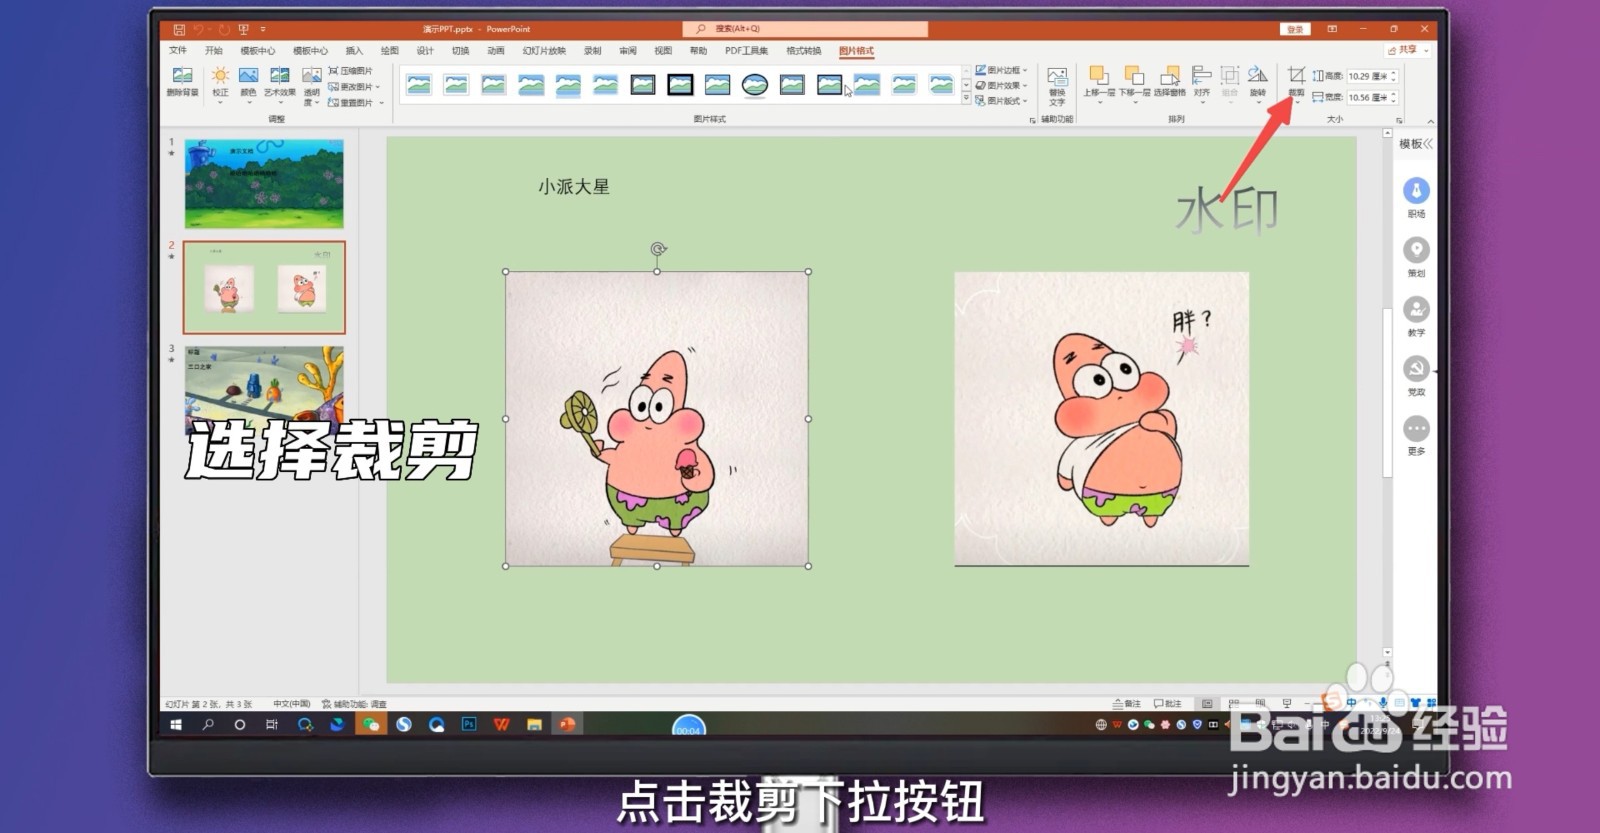Click Undo in the quick access toolbar
Image resolution: width=1600 pixels, height=833 pixels.
(x=200, y=29)
